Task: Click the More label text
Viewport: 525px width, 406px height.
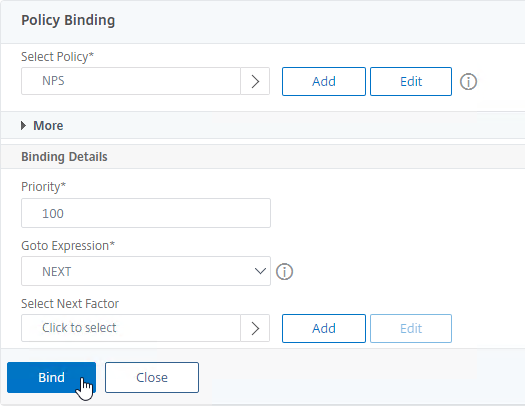Action: [48, 126]
